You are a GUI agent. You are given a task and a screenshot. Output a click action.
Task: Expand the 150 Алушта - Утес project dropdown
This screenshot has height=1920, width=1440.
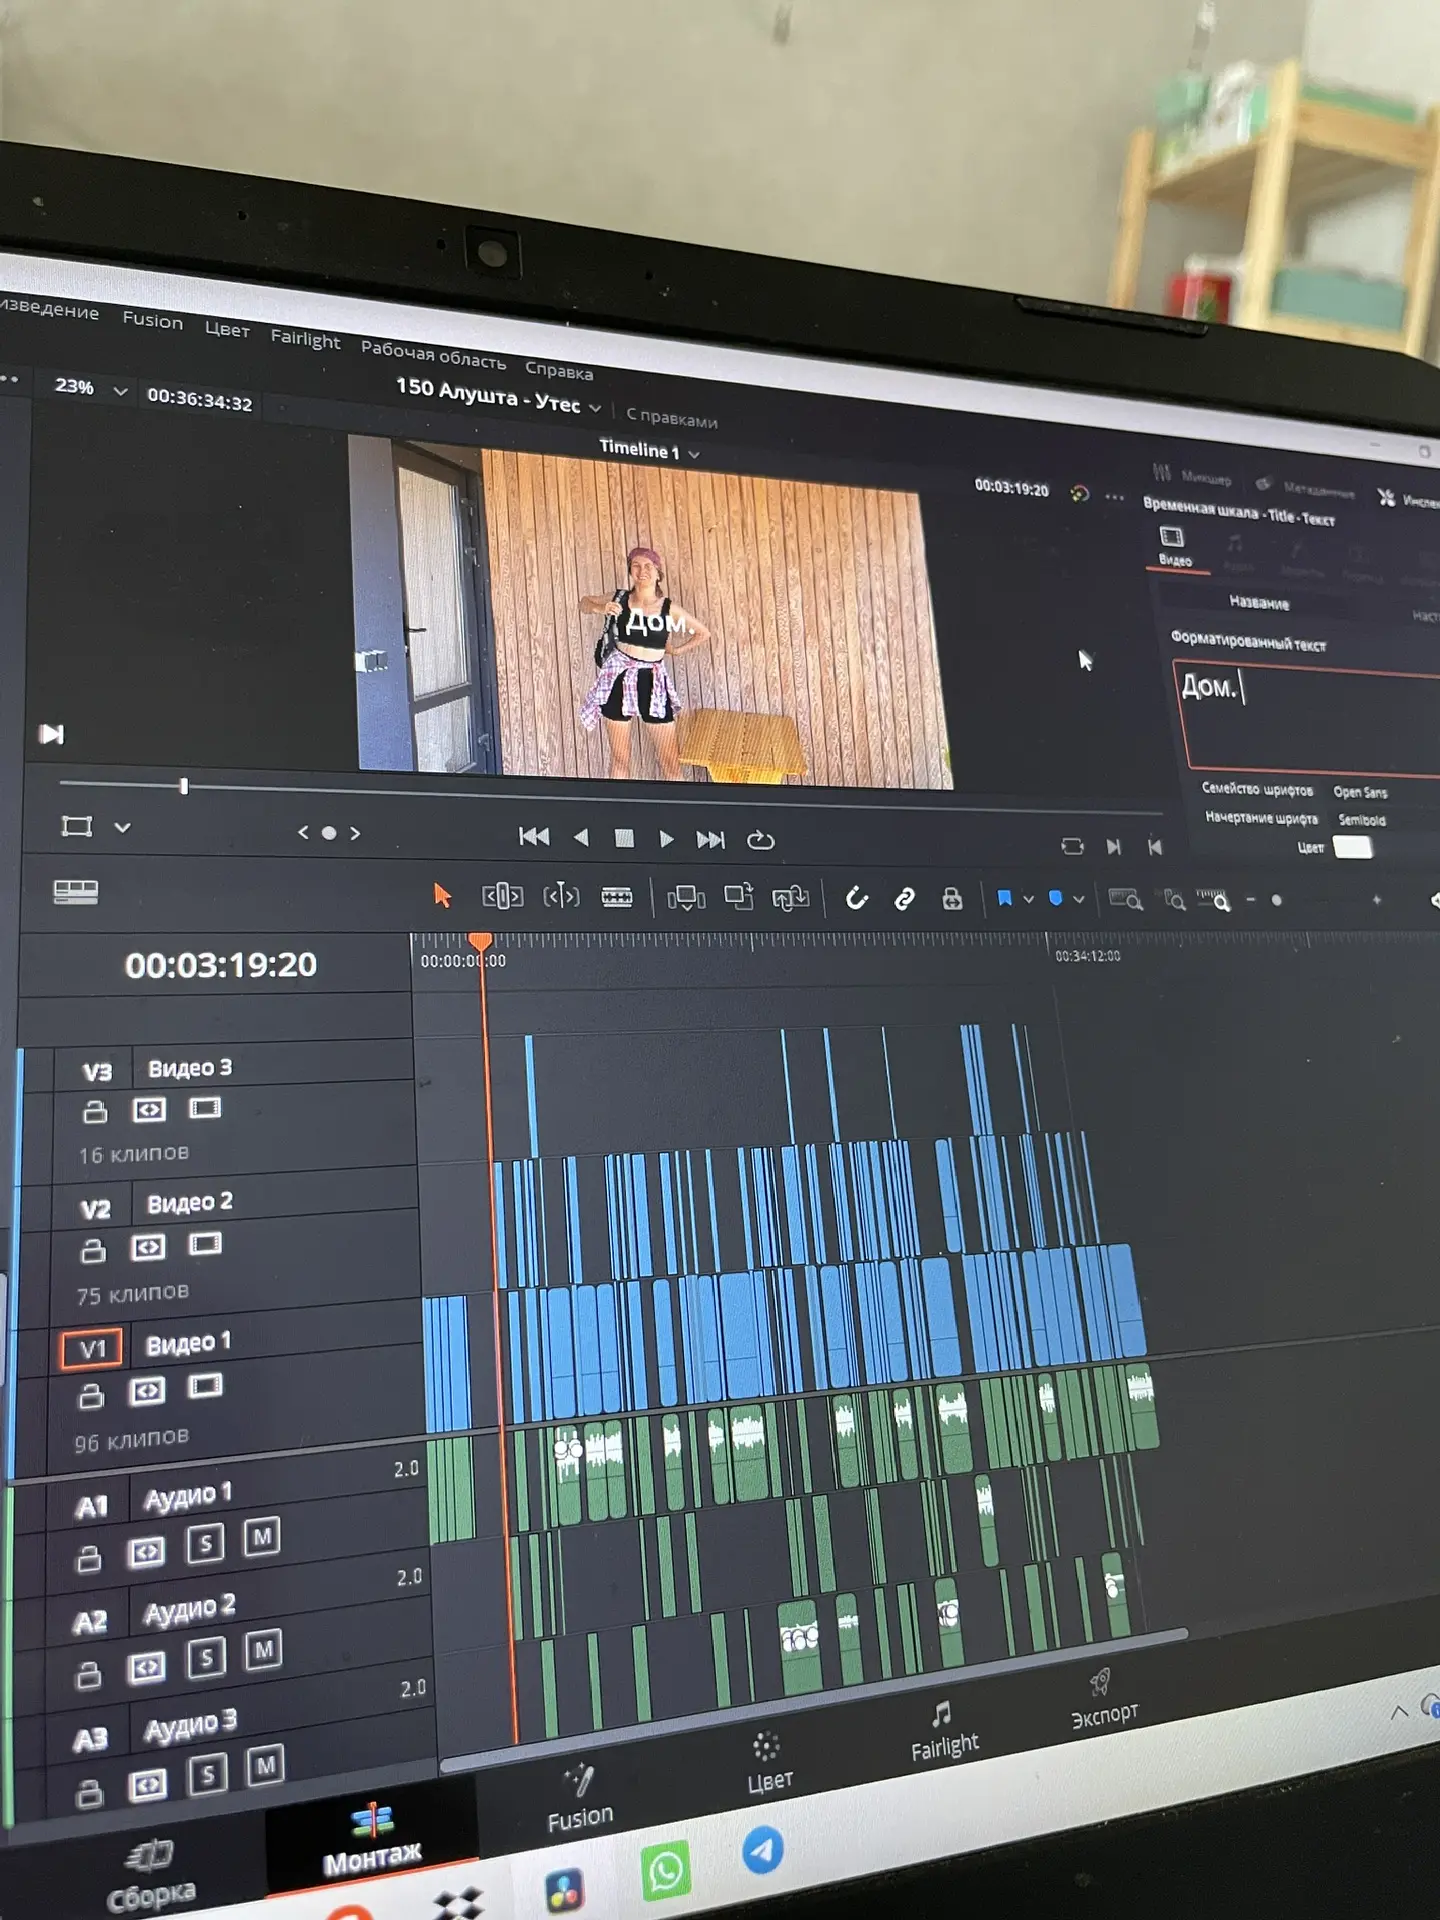tap(595, 408)
